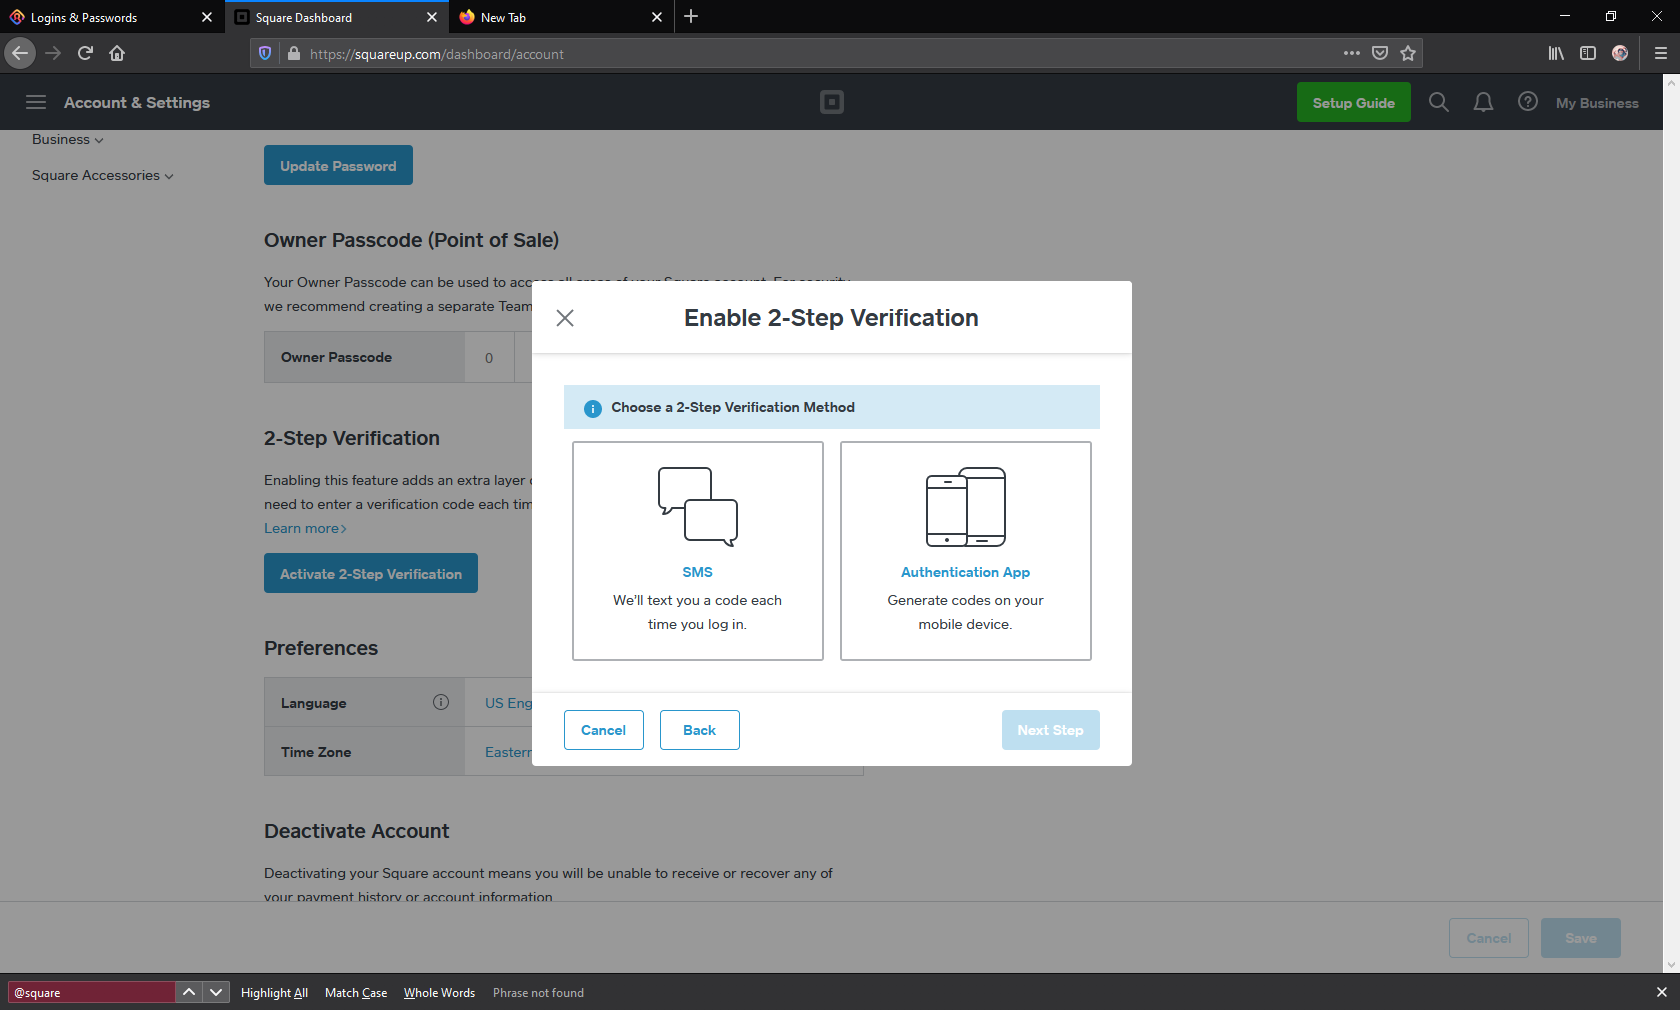The height and width of the screenshot is (1010, 1680).
Task: Reload the current page
Action: (85, 53)
